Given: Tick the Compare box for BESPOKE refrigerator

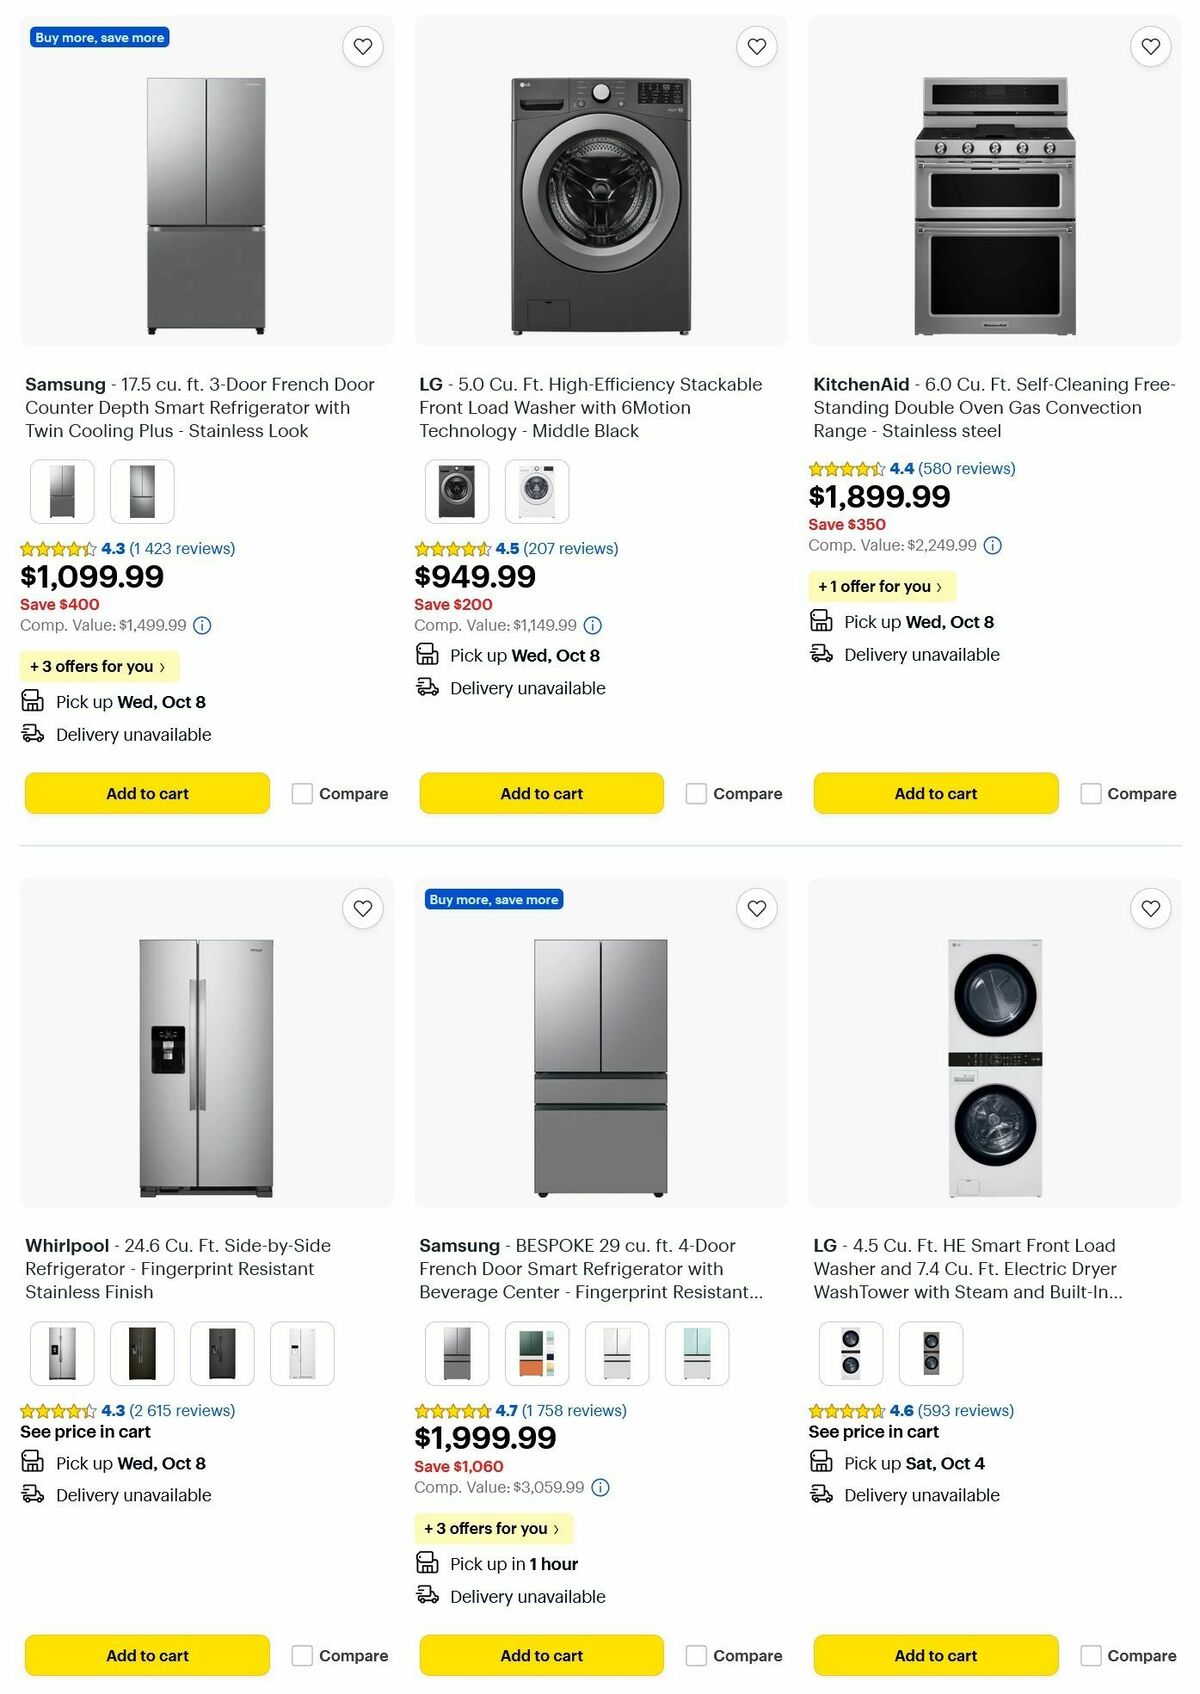Looking at the screenshot, I should [696, 1655].
